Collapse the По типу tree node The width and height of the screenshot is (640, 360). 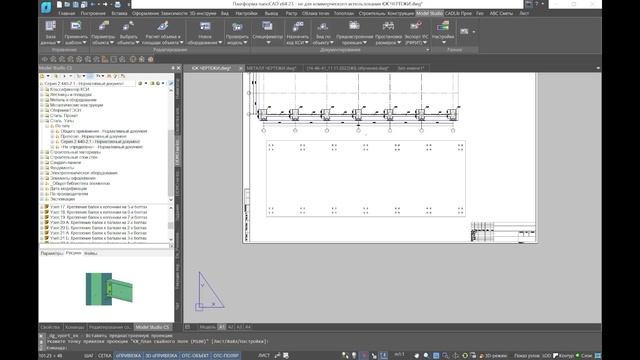[x=47, y=126]
